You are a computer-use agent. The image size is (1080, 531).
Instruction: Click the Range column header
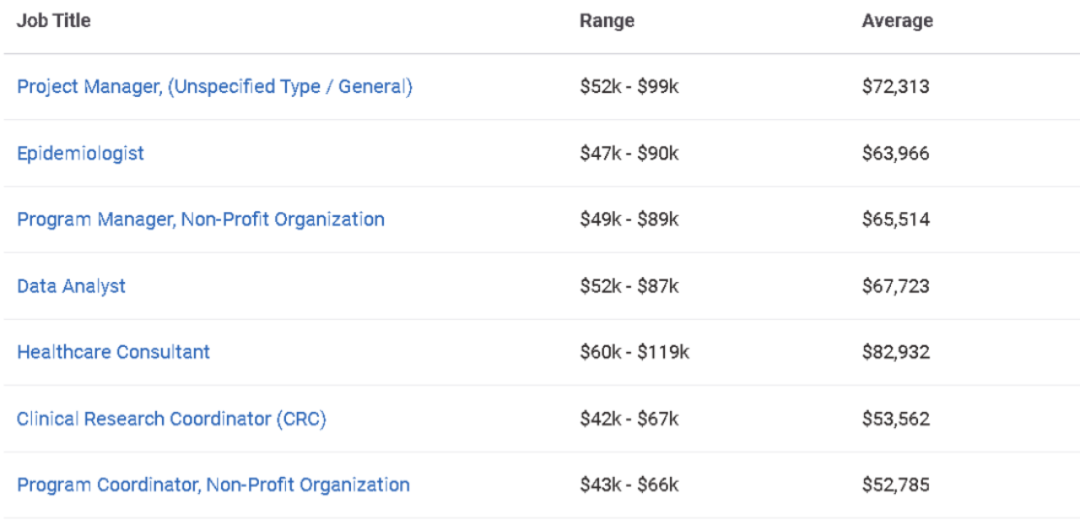(x=606, y=21)
